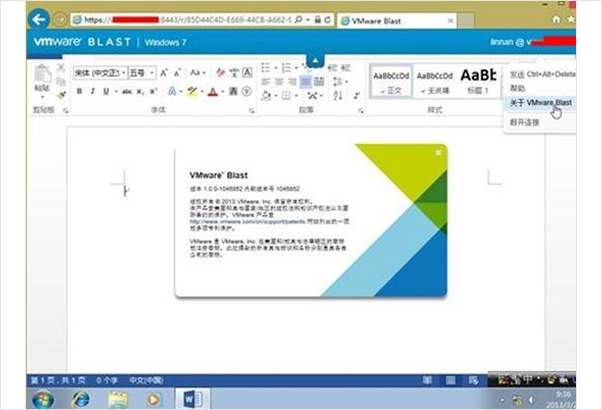Click the Text Effects glowing A icon
Image resolution: width=602 pixels, height=410 pixels.
coord(172,91)
